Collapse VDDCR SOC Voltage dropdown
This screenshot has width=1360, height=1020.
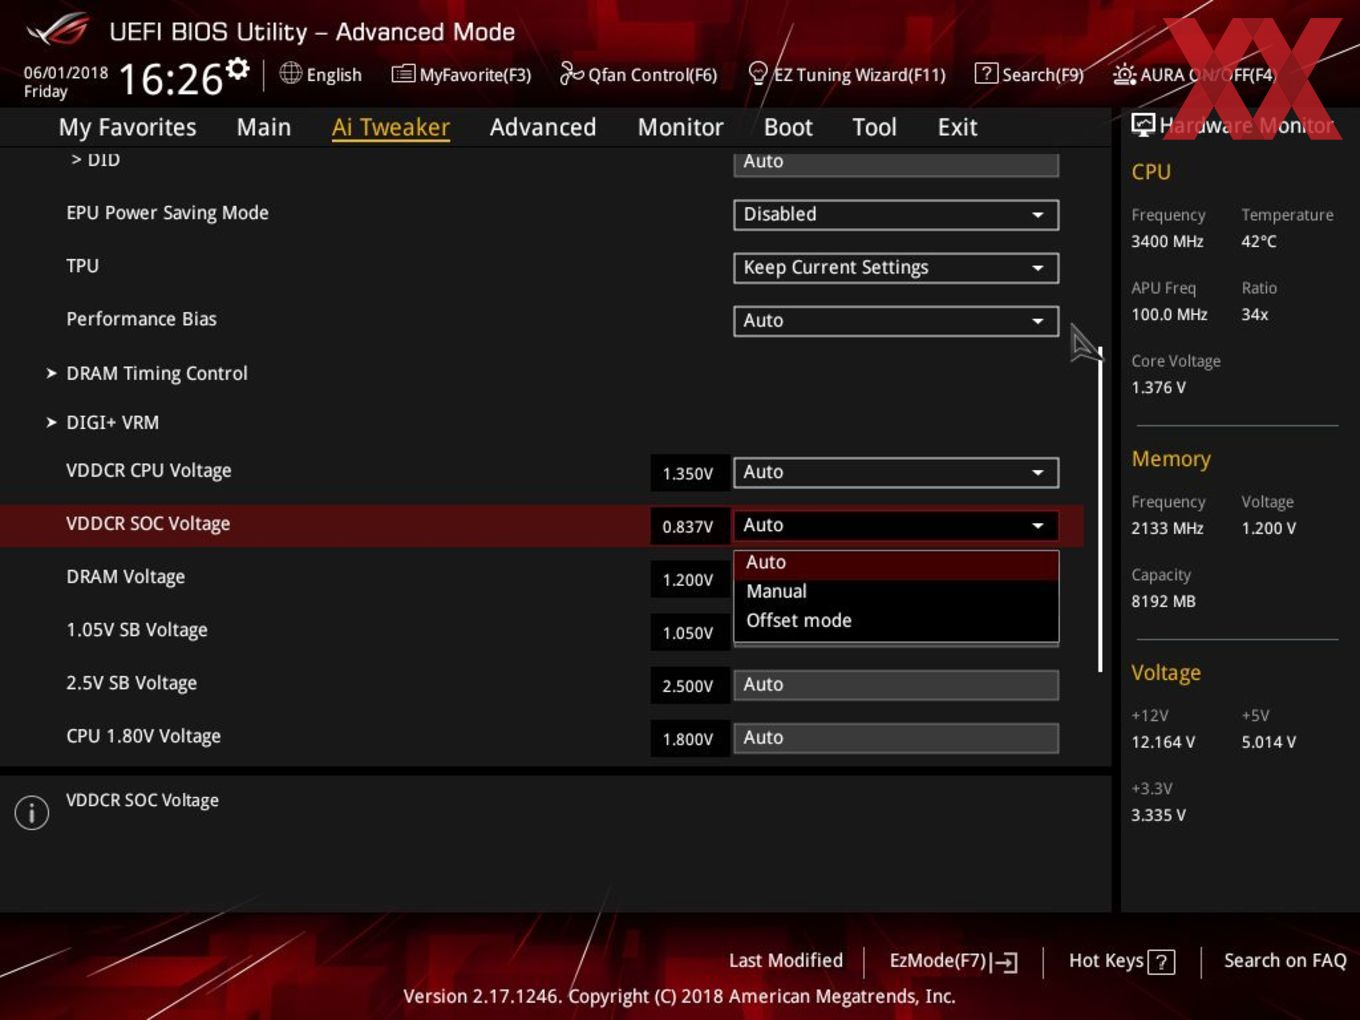click(896, 525)
